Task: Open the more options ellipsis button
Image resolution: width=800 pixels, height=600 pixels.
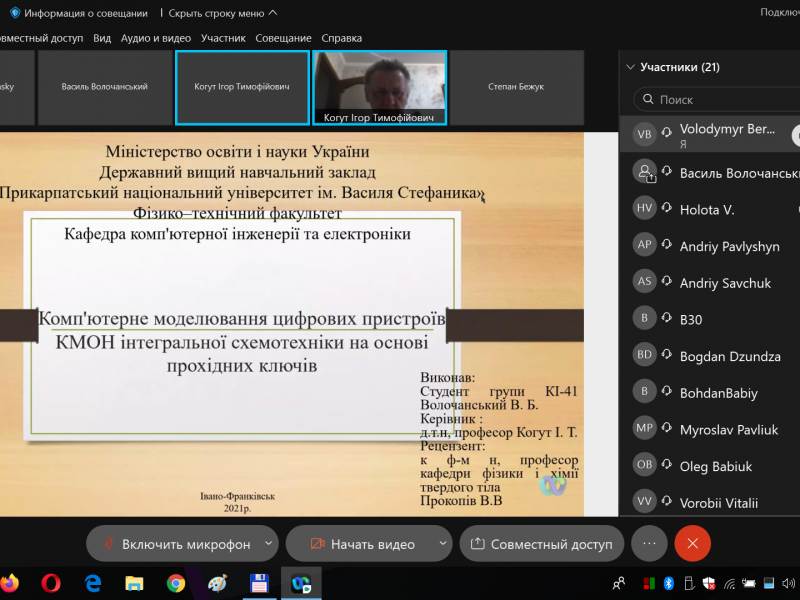Action: click(x=648, y=544)
